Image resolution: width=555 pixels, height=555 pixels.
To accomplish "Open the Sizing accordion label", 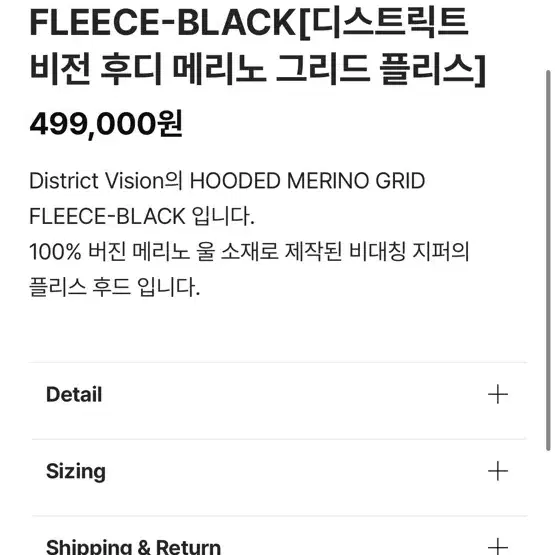I will pos(76,471).
